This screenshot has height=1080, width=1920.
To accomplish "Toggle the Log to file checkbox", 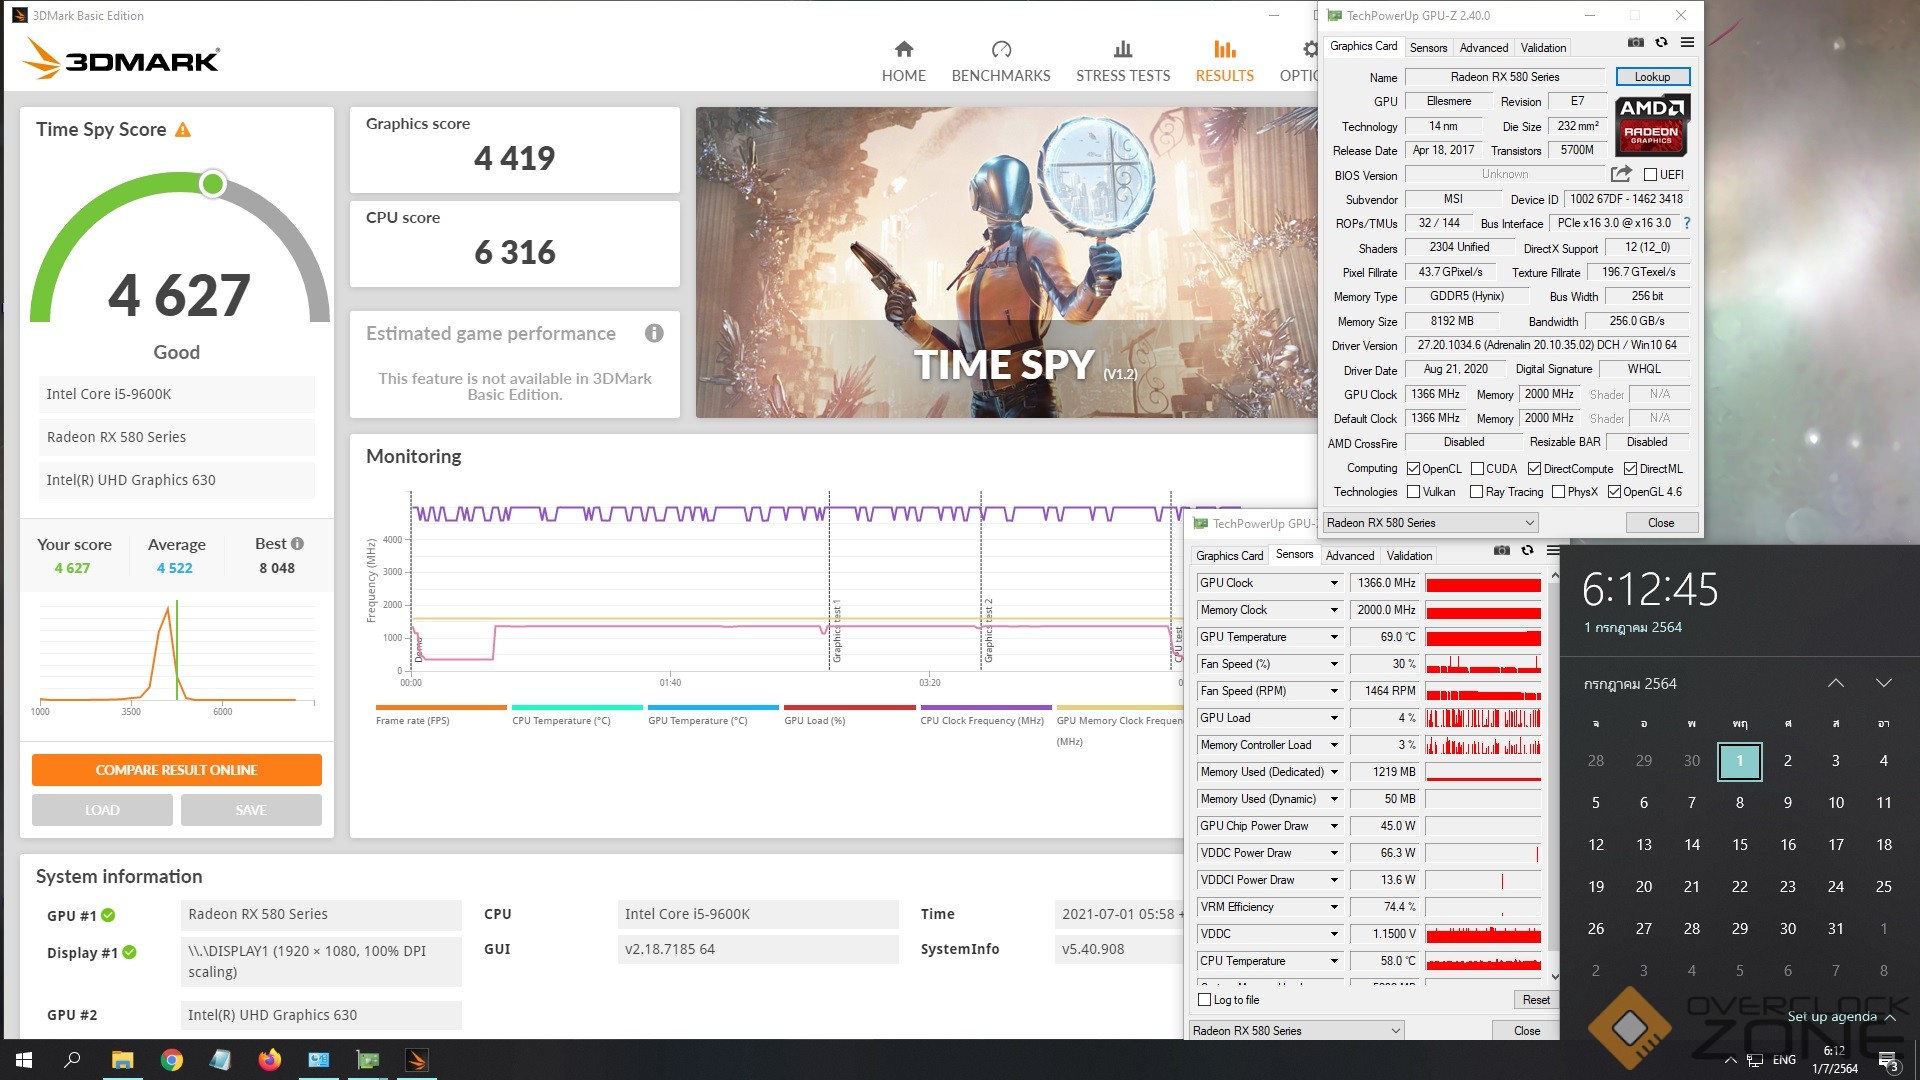I will [x=1204, y=999].
